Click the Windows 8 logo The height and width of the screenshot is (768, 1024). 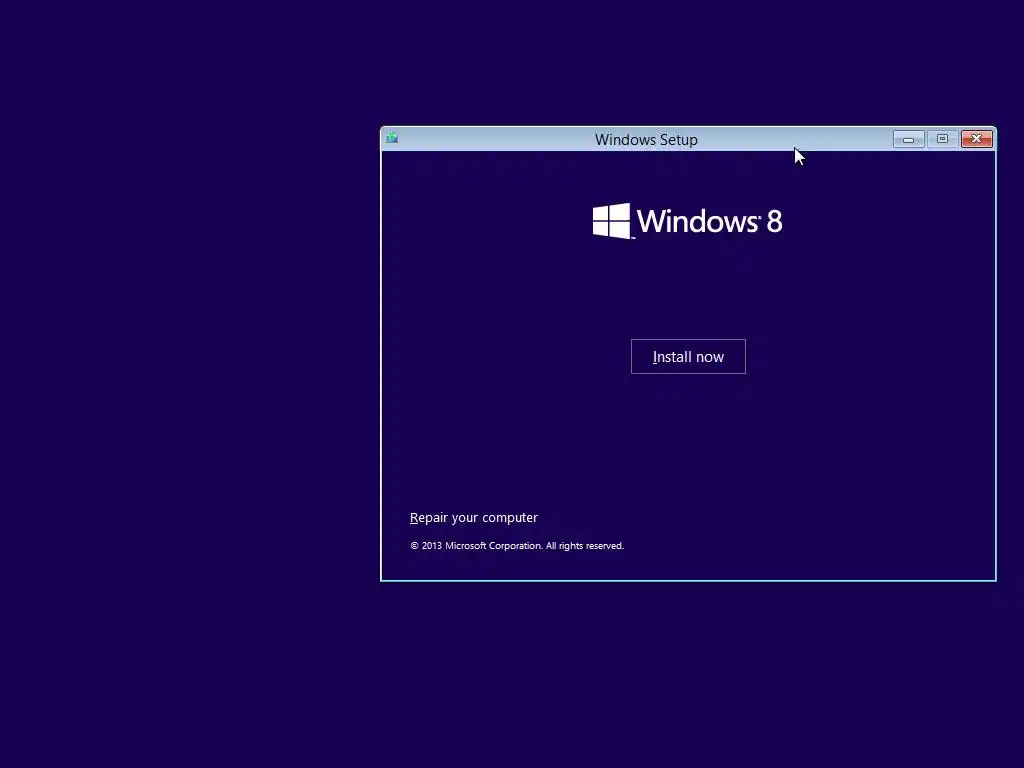[x=687, y=221]
